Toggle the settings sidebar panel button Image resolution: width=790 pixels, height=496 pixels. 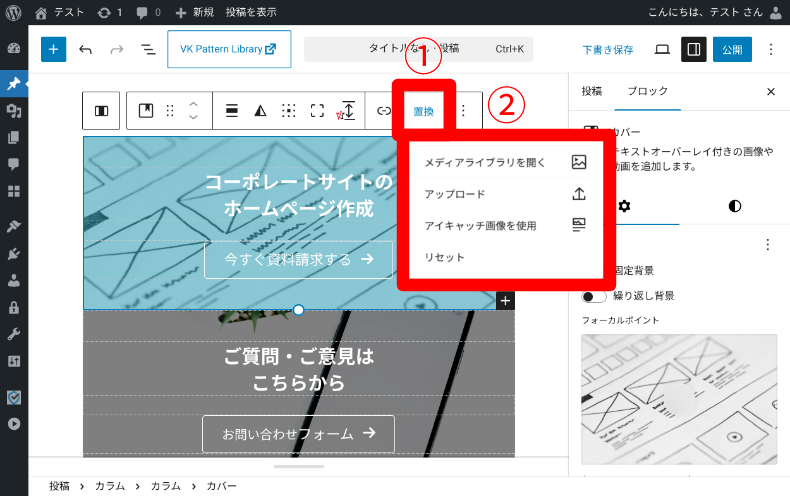(693, 49)
